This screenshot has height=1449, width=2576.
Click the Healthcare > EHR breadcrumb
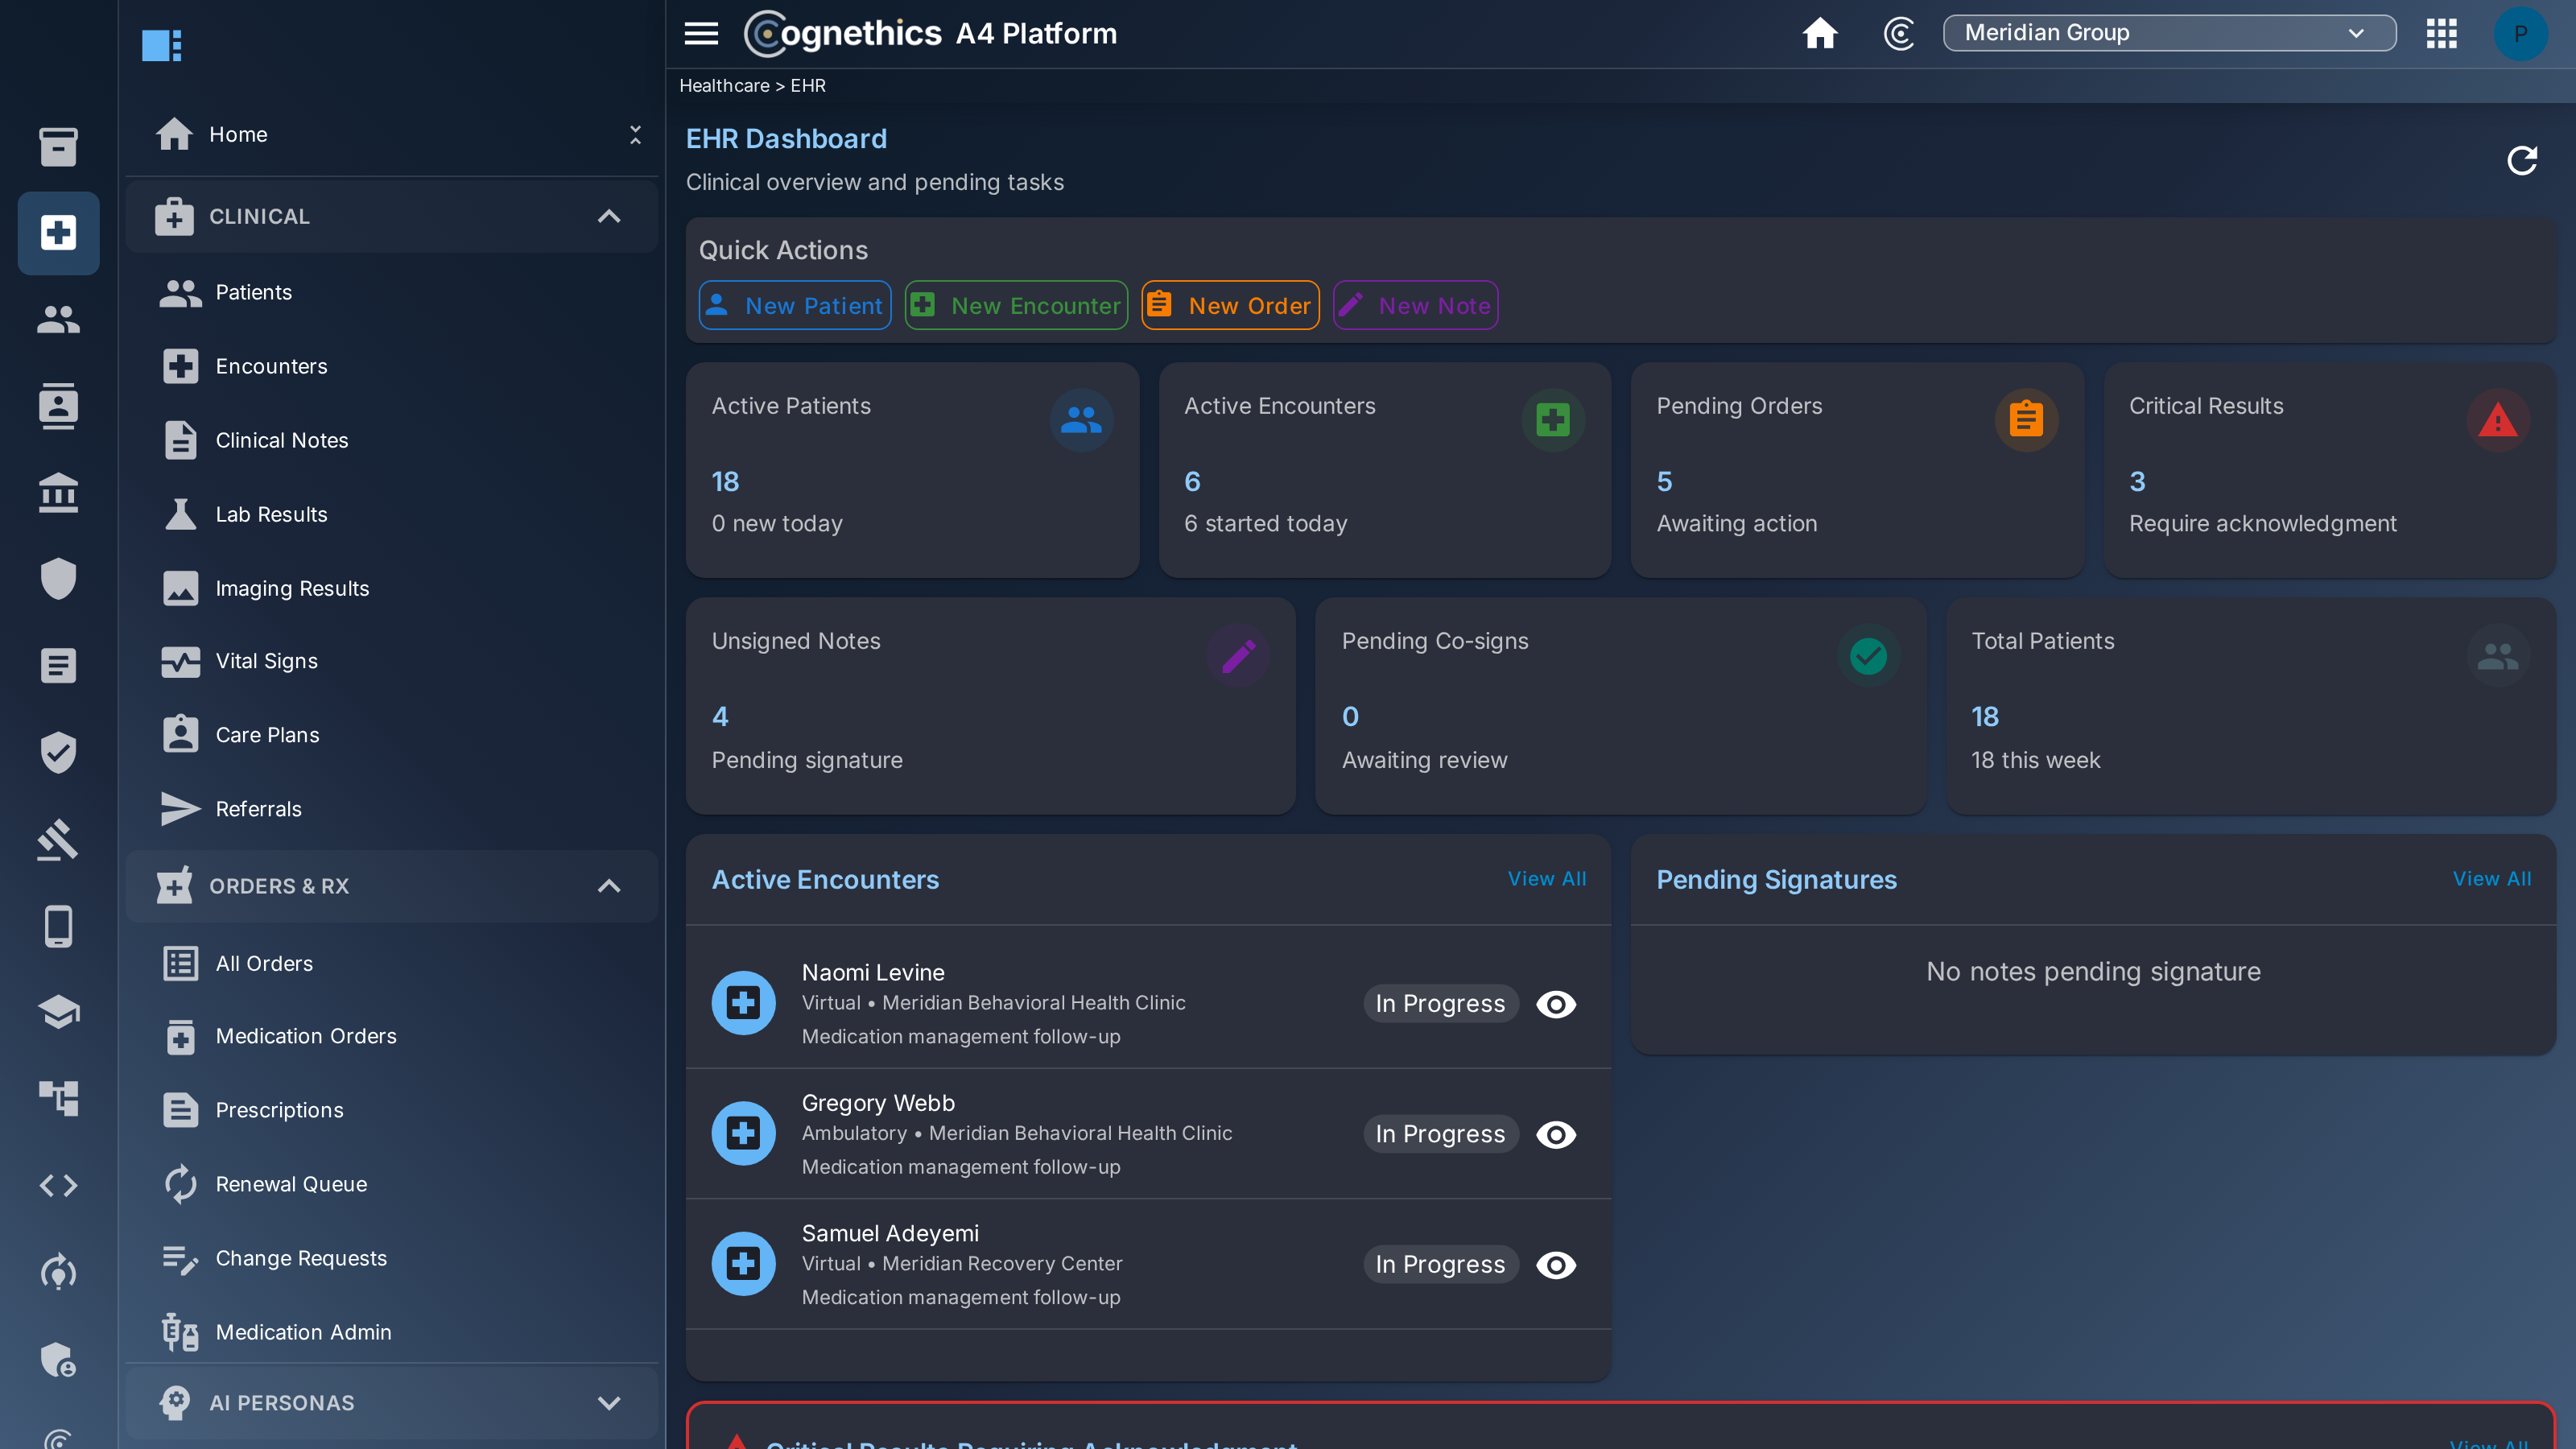pos(752,85)
